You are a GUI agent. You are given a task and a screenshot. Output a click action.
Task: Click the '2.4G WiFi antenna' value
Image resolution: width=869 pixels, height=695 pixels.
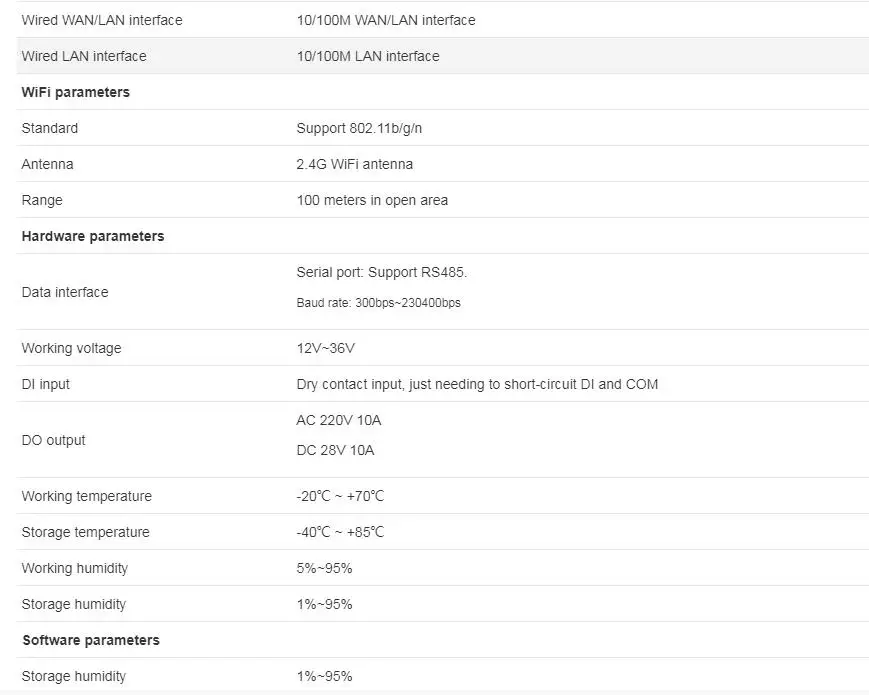[355, 164]
